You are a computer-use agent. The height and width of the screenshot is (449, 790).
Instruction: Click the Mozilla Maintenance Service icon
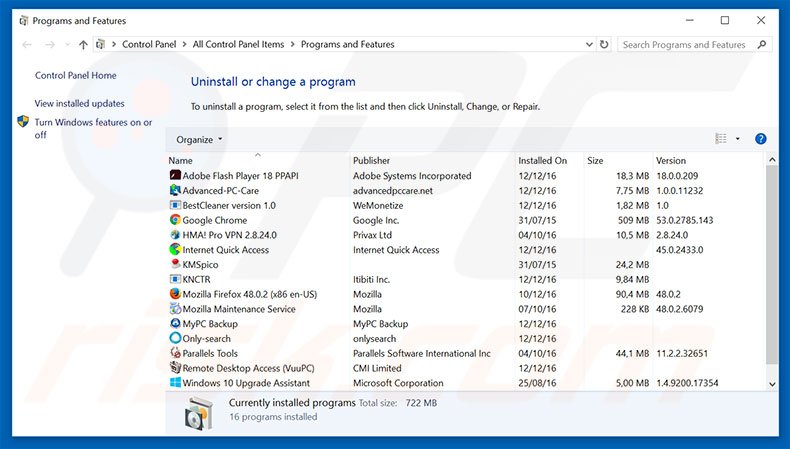[x=175, y=308]
